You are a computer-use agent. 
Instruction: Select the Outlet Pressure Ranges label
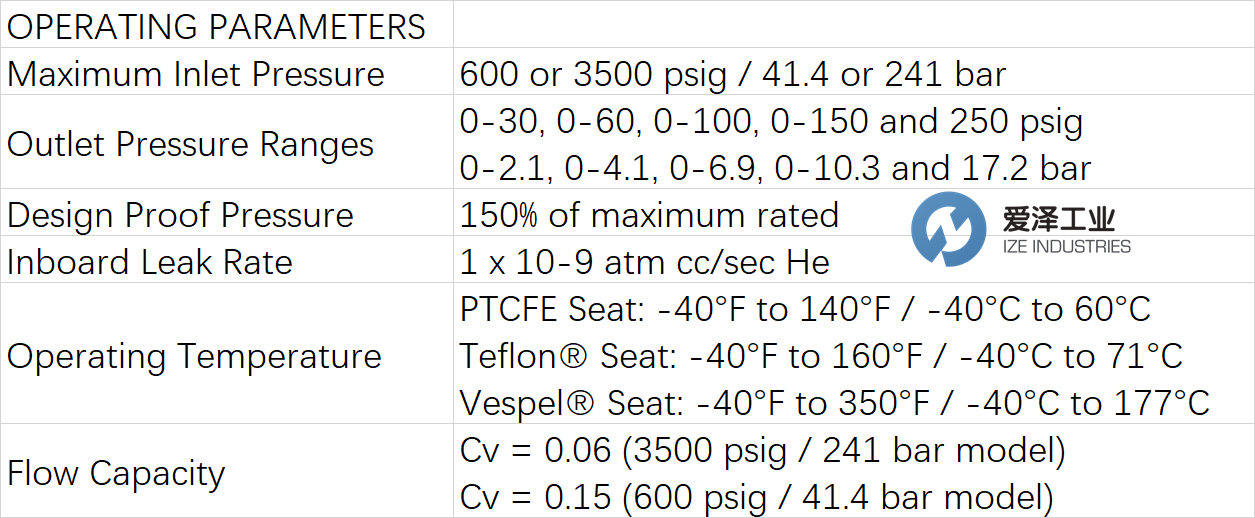190,145
